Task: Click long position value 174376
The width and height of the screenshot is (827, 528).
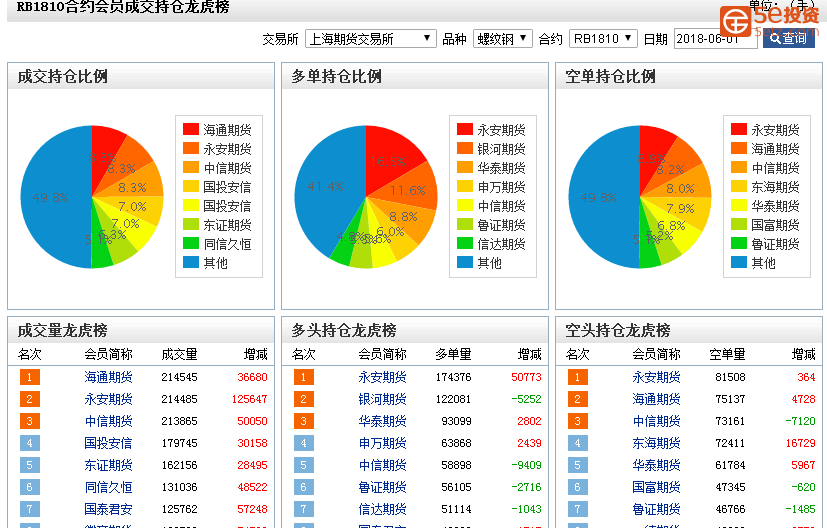Action: [454, 377]
